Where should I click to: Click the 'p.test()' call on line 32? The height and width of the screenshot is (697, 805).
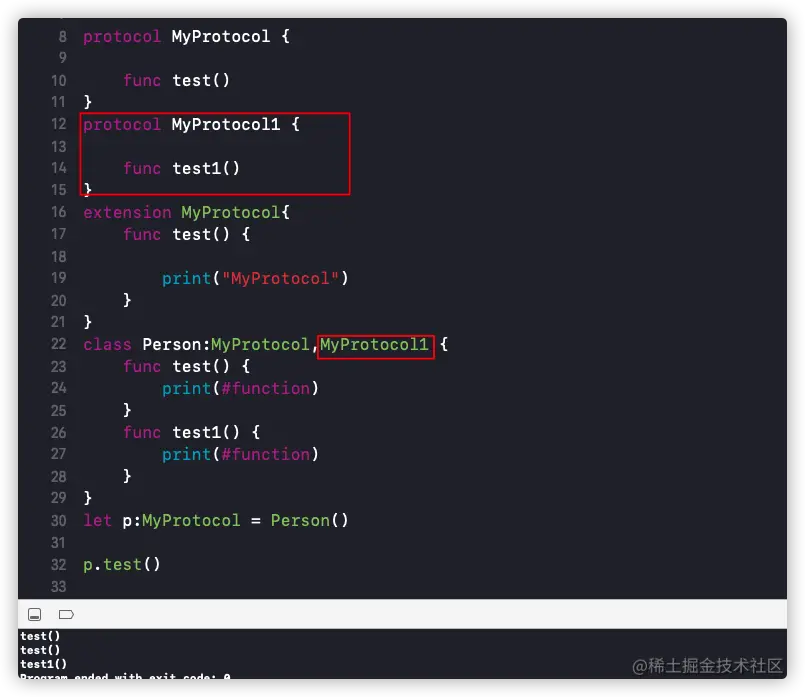pyautogui.click(x=122, y=565)
